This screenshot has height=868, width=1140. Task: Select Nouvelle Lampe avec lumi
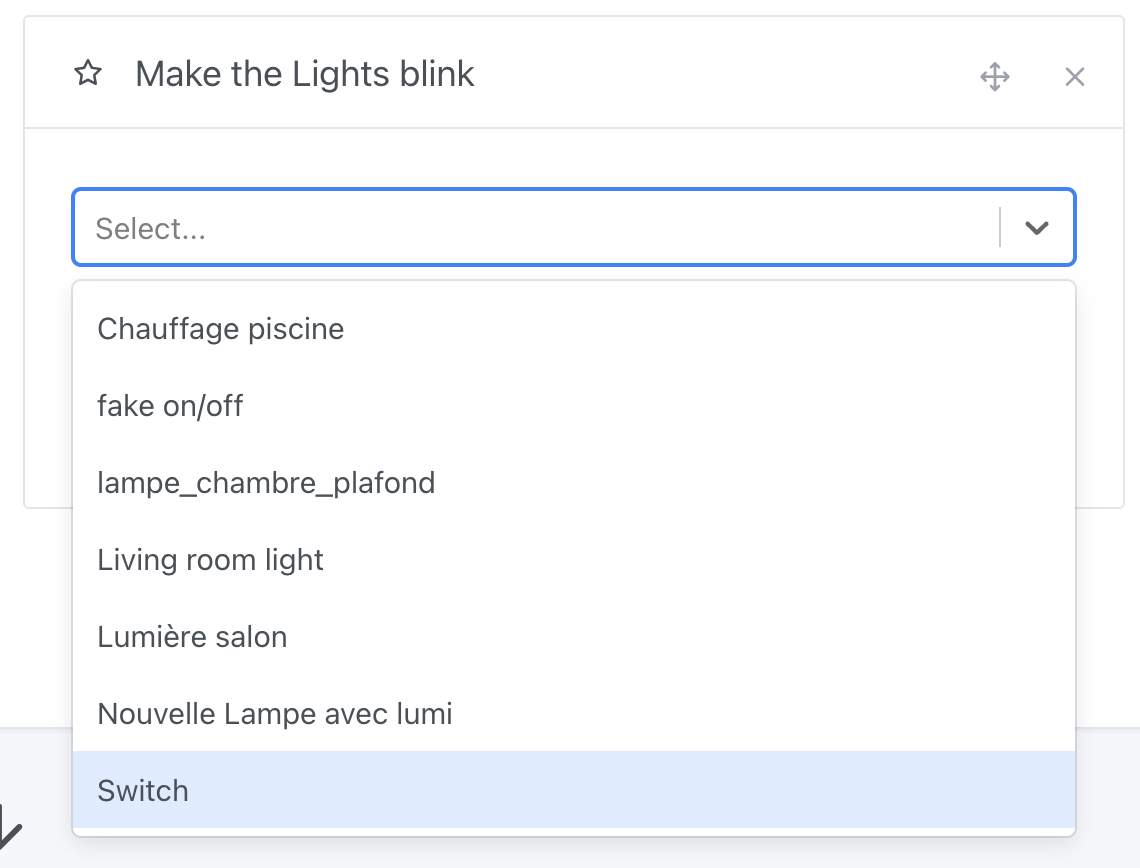[x=274, y=713]
